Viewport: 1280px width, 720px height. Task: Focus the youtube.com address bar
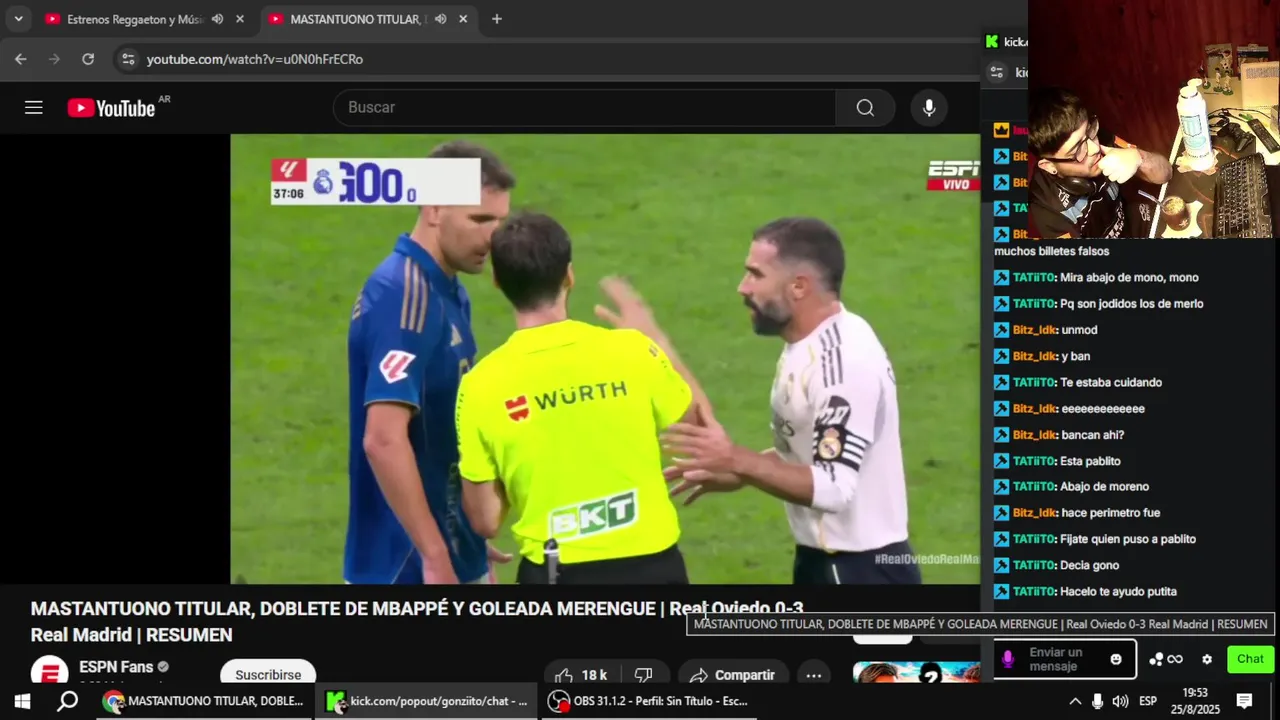coord(255,59)
